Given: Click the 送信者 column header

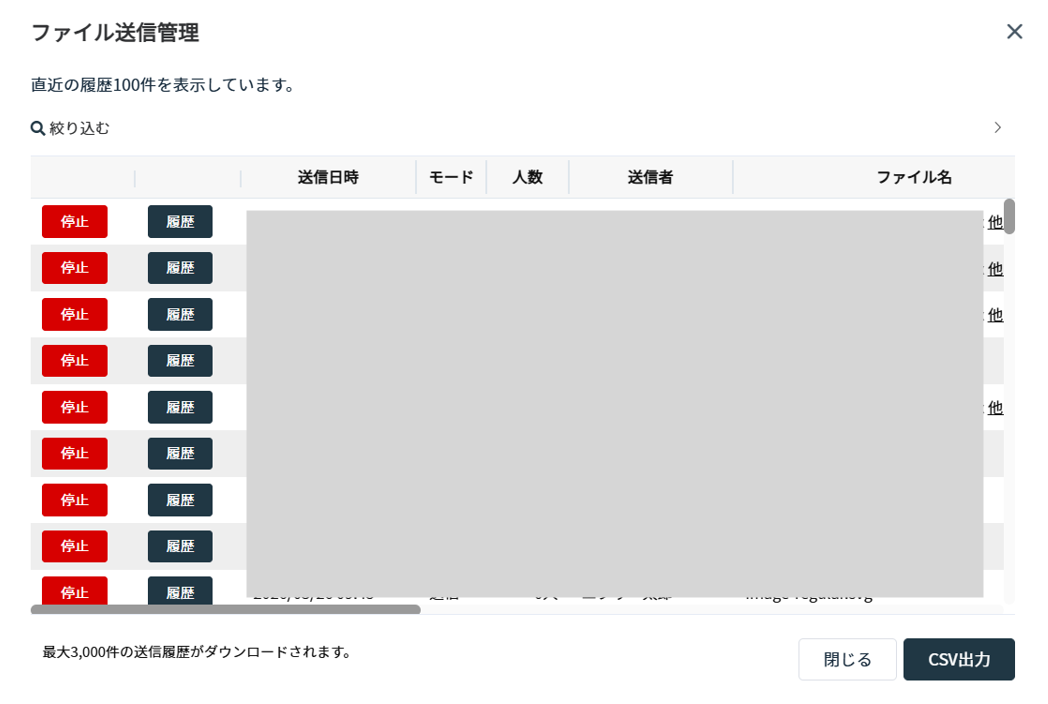Looking at the screenshot, I should tap(650, 177).
